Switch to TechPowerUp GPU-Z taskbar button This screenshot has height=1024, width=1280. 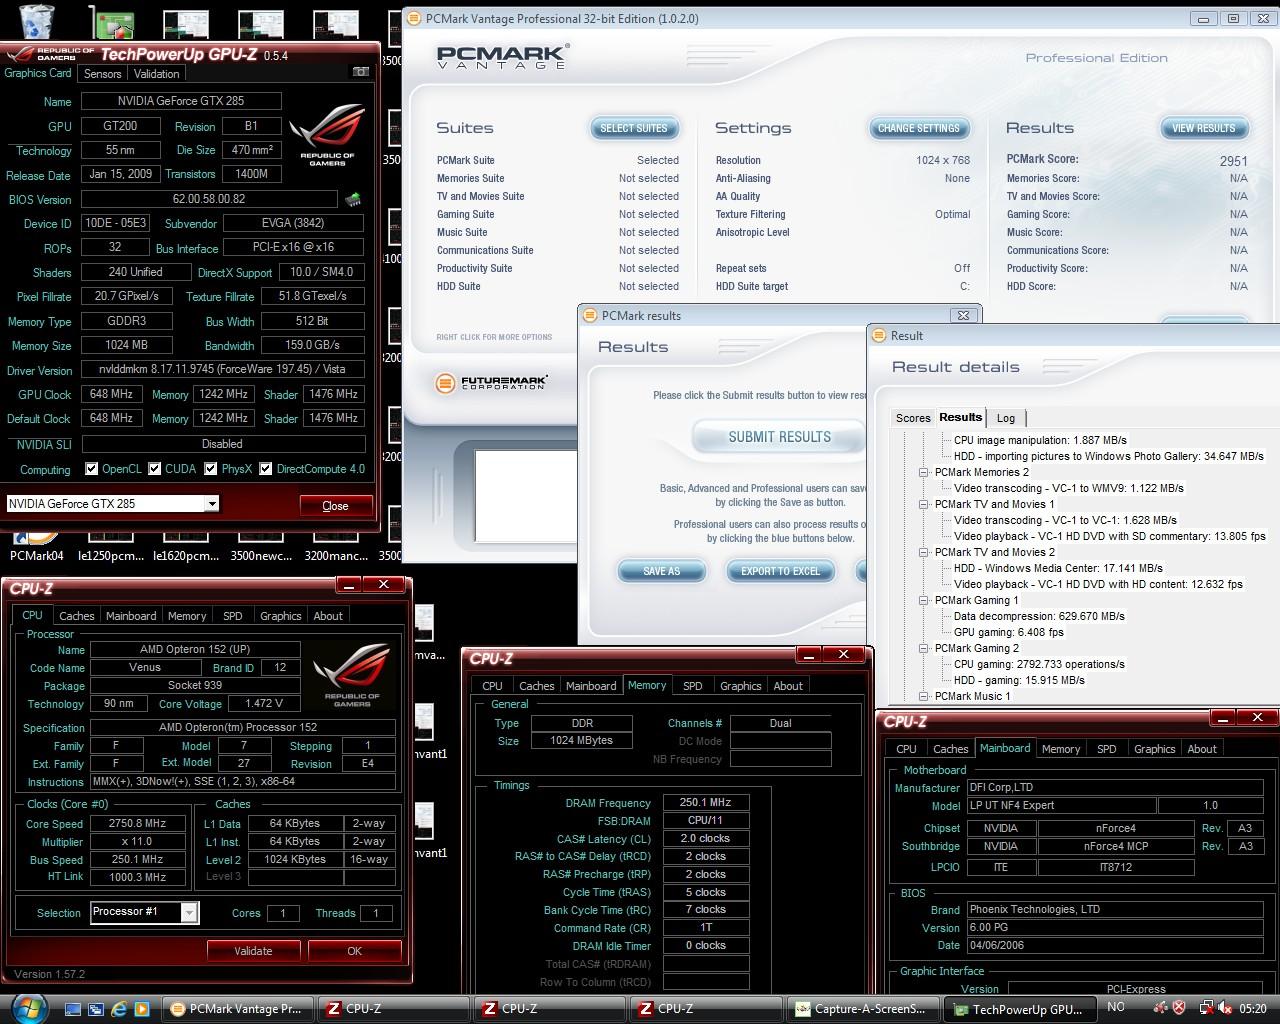[1020, 1009]
